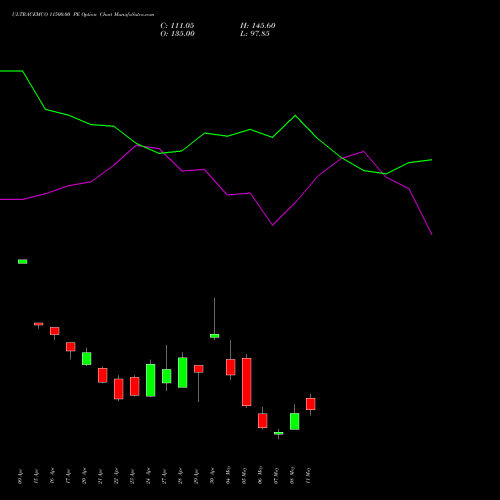Click the 16 Apr date label
The width and height of the screenshot is (500, 500).
(52, 476)
